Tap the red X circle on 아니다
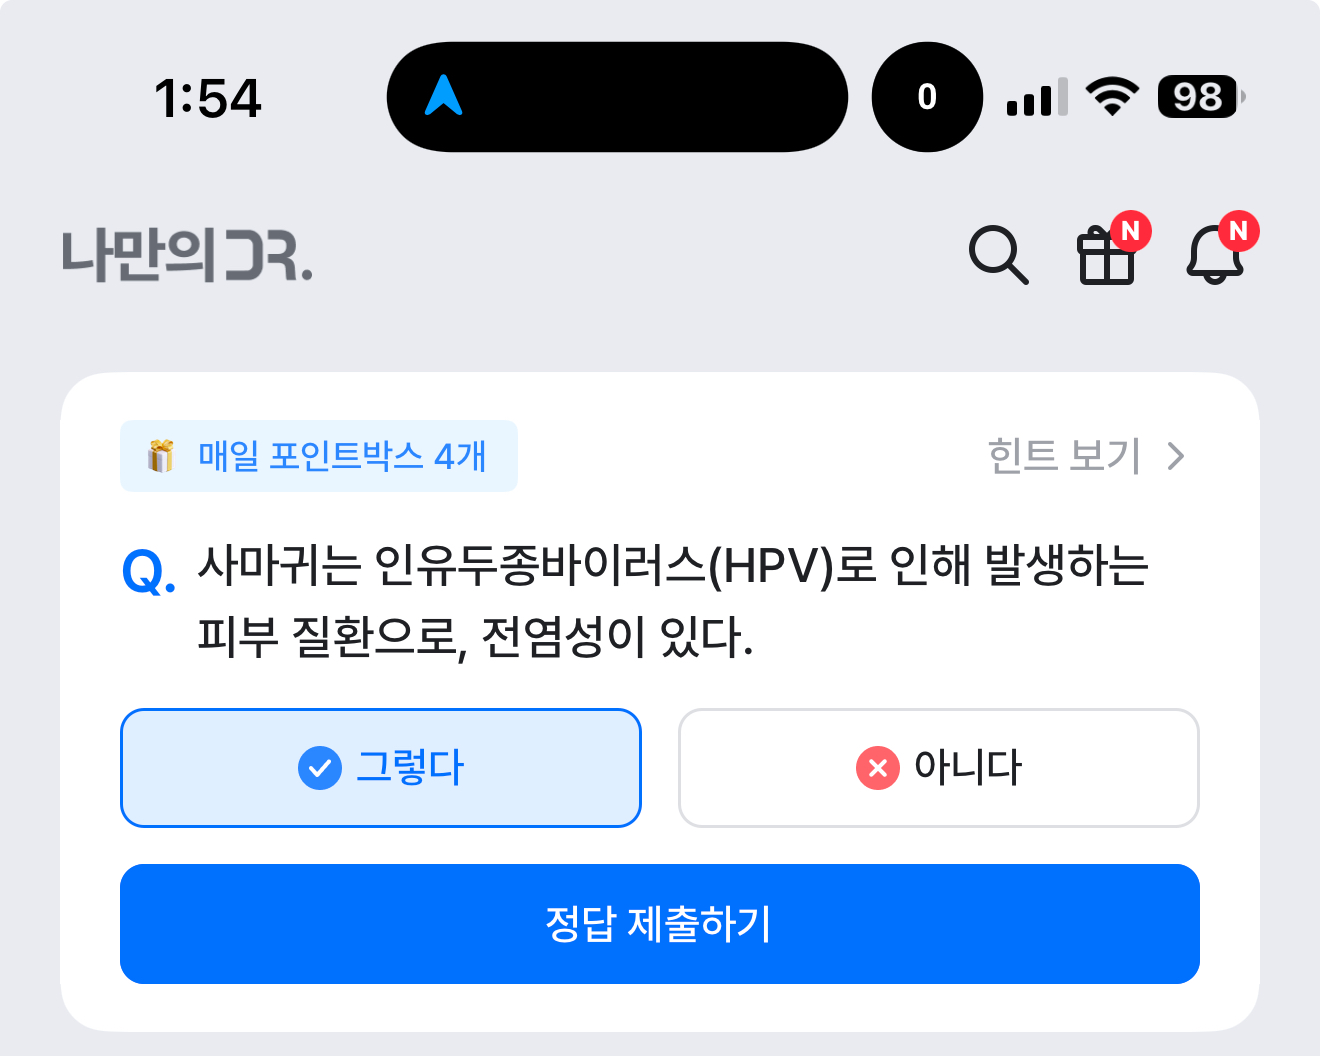Screen dimensions: 1320x1056 coord(878,768)
